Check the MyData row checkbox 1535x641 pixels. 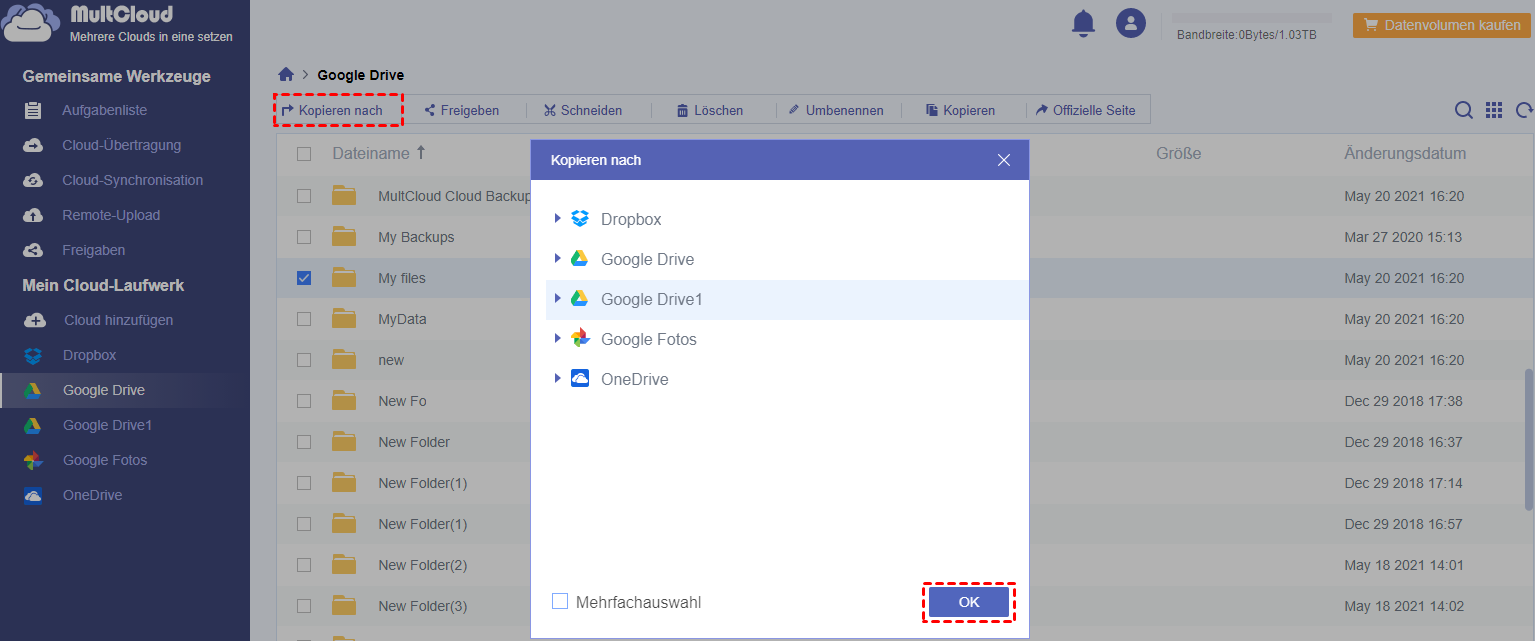(x=304, y=319)
